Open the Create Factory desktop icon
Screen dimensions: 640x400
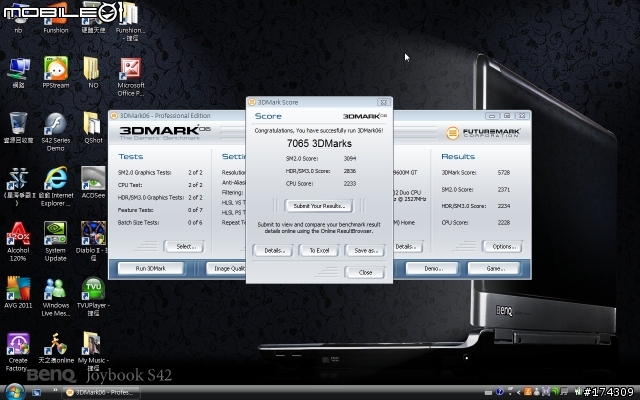17,343
